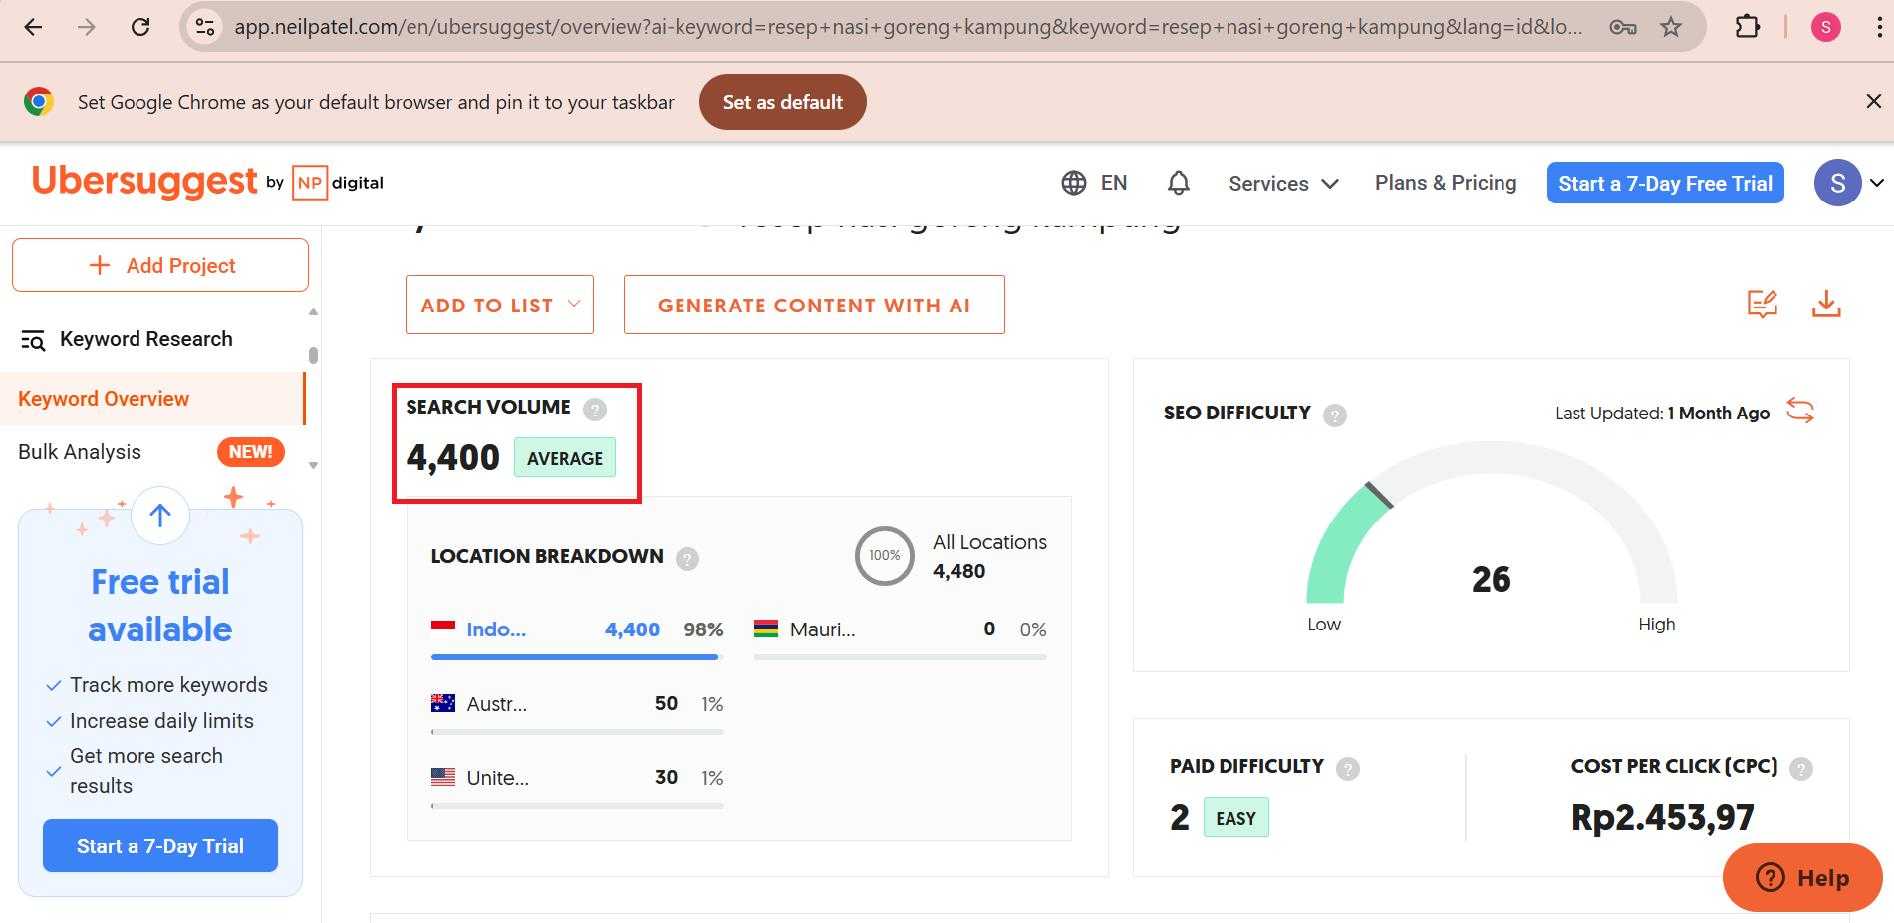Click the download report icon
Image resolution: width=1894 pixels, height=923 pixels.
1826,305
